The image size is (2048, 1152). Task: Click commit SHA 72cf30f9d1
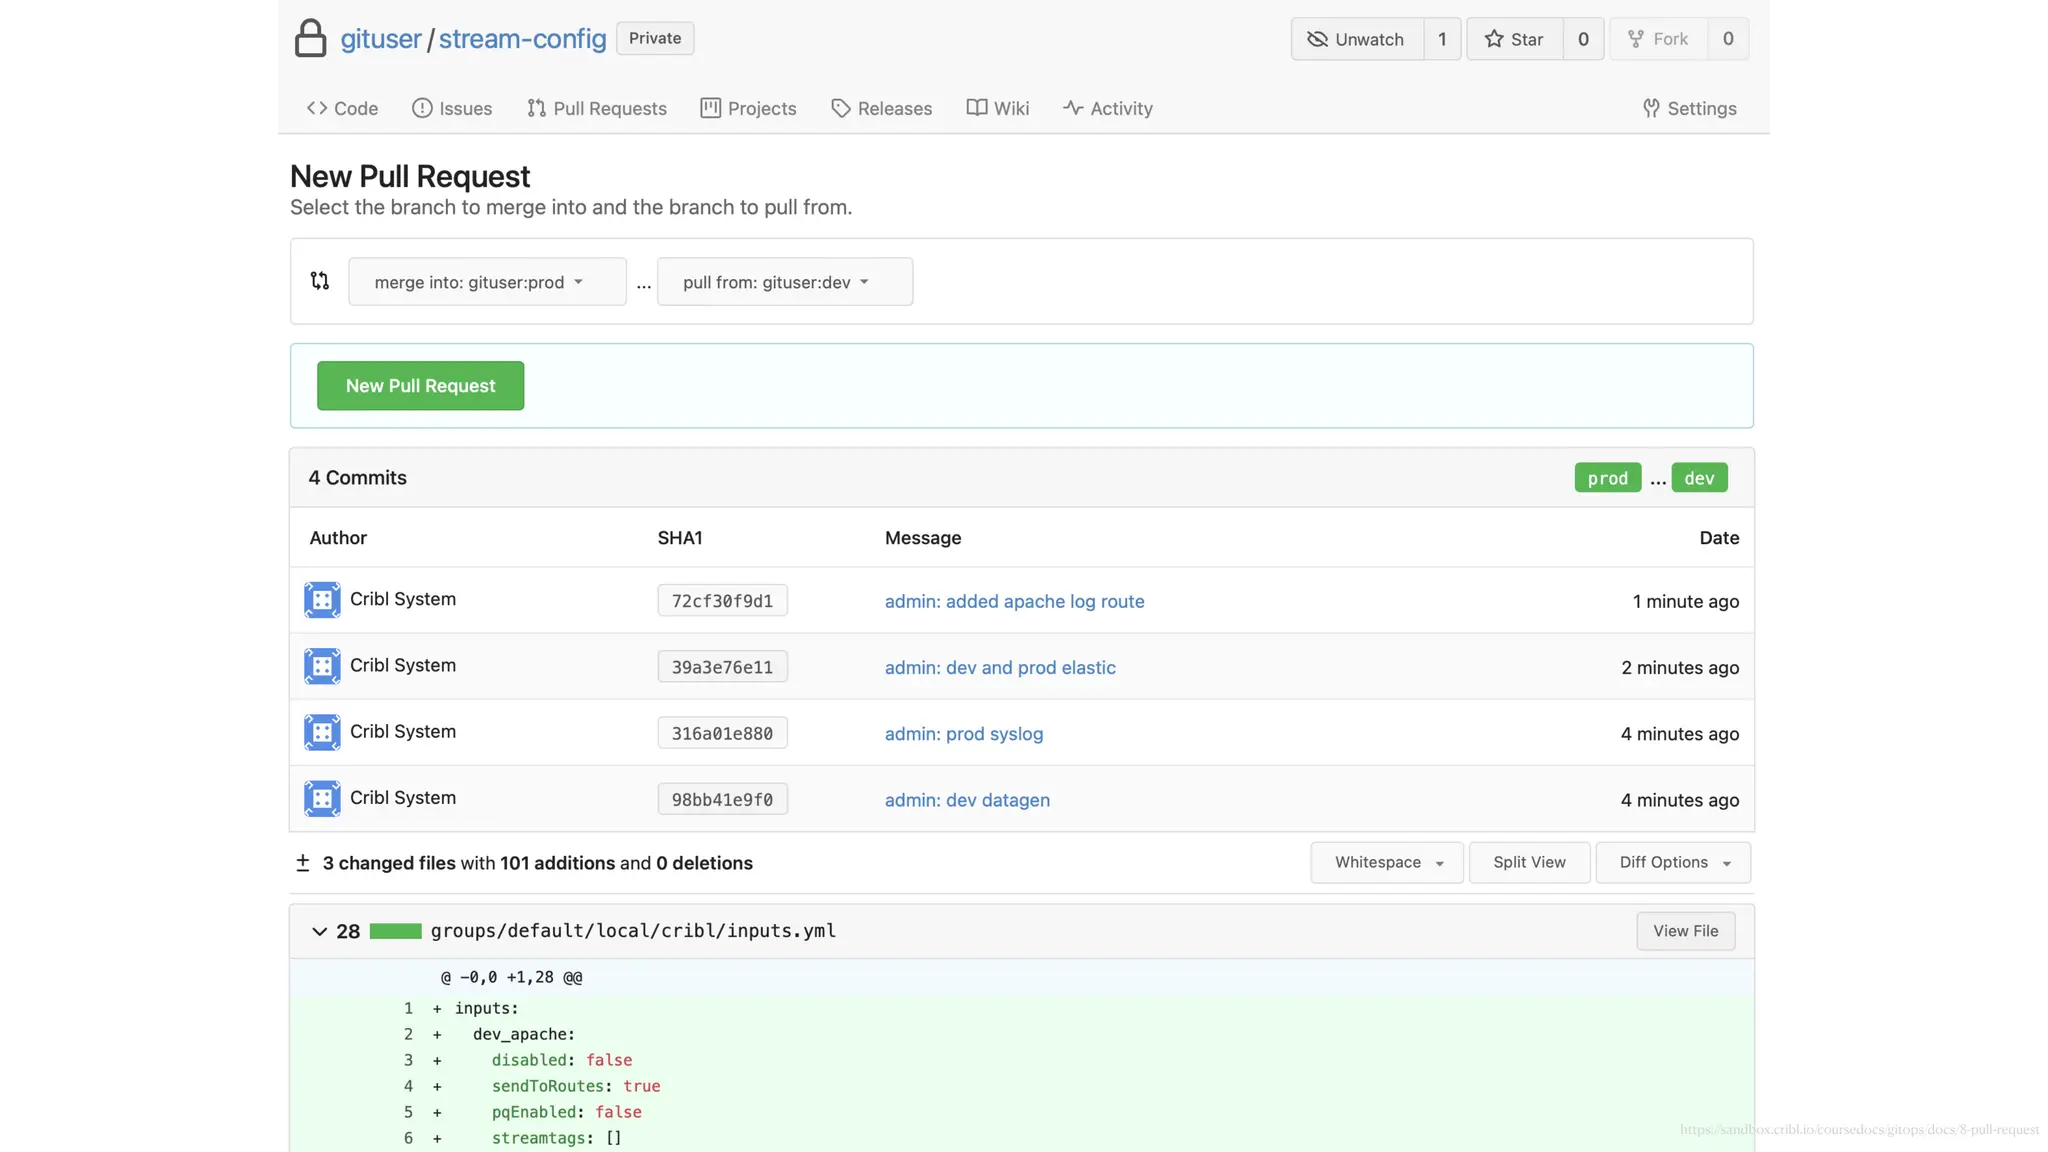[x=722, y=601]
